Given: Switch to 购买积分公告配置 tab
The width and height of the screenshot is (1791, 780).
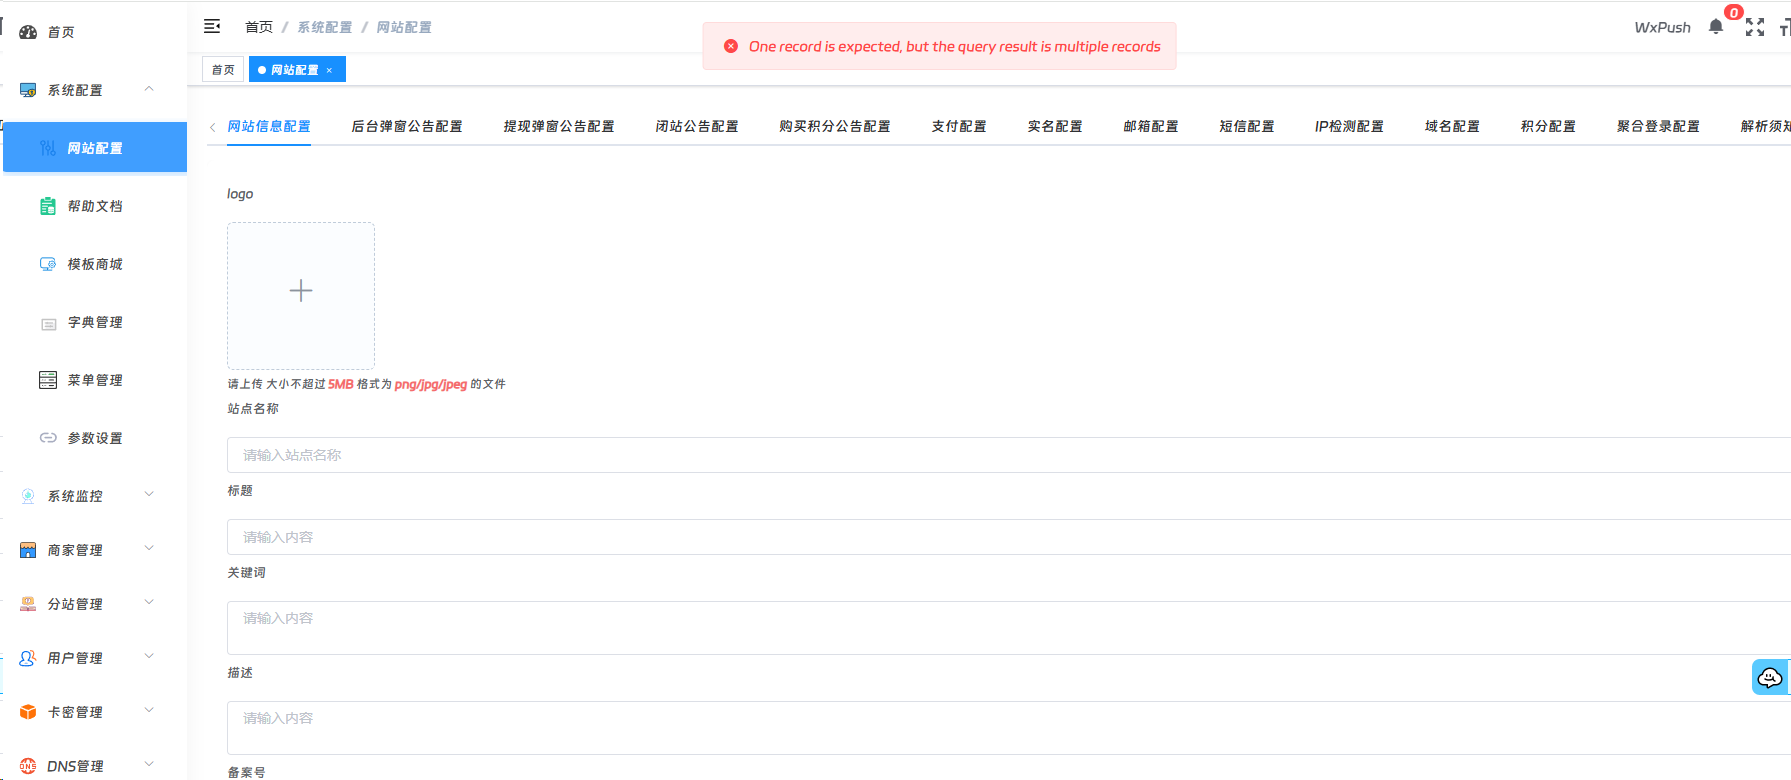Looking at the screenshot, I should tap(835, 126).
